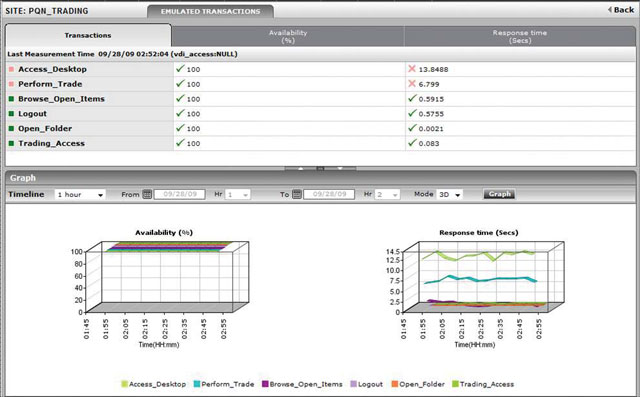This screenshot has height=397, width=640.
Task: Open the From Hr dropdown
Action: click(x=238, y=195)
